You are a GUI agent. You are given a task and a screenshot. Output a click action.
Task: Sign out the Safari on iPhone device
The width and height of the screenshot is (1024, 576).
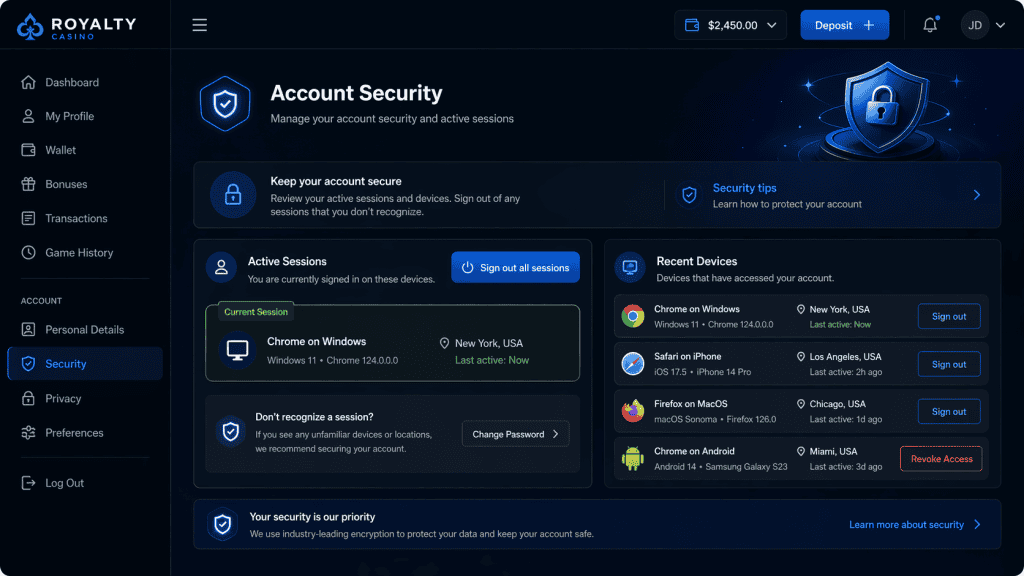pyautogui.click(x=949, y=364)
